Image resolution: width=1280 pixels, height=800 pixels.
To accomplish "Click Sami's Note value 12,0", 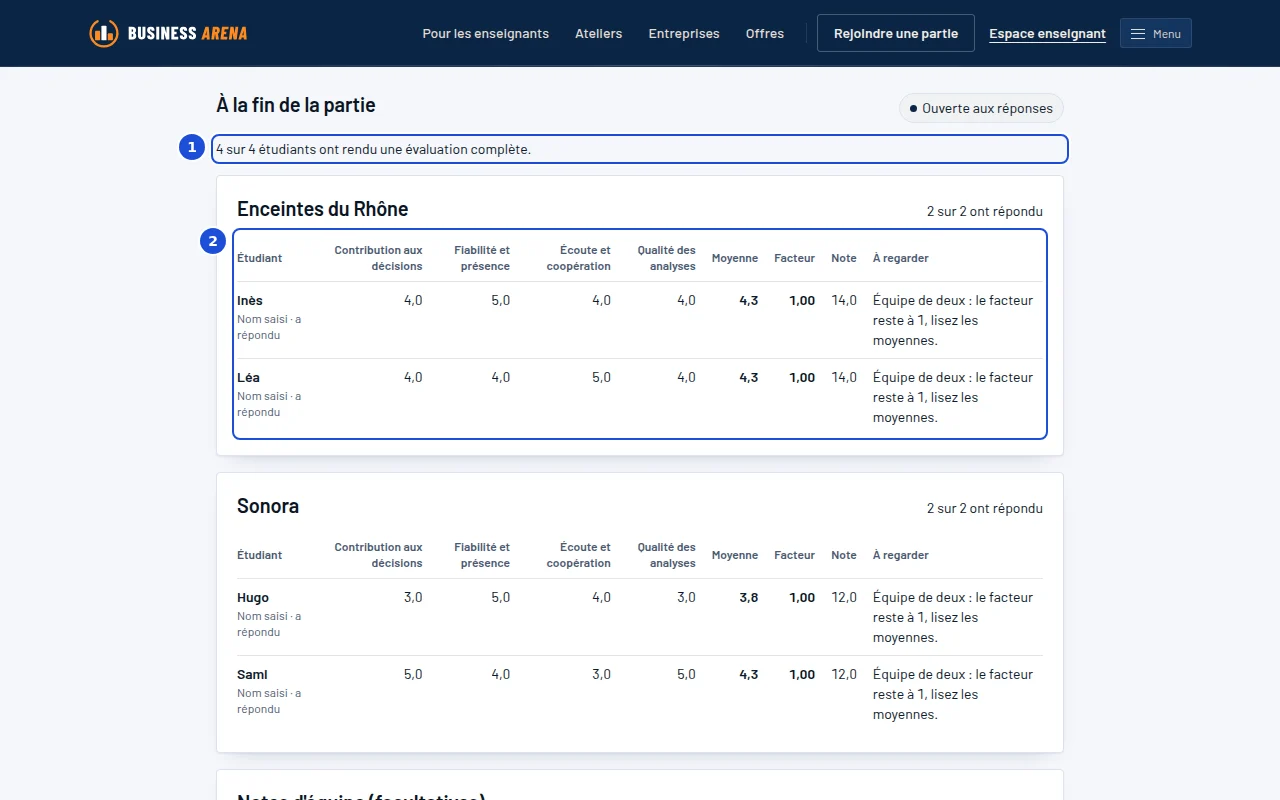I will click(x=844, y=674).
